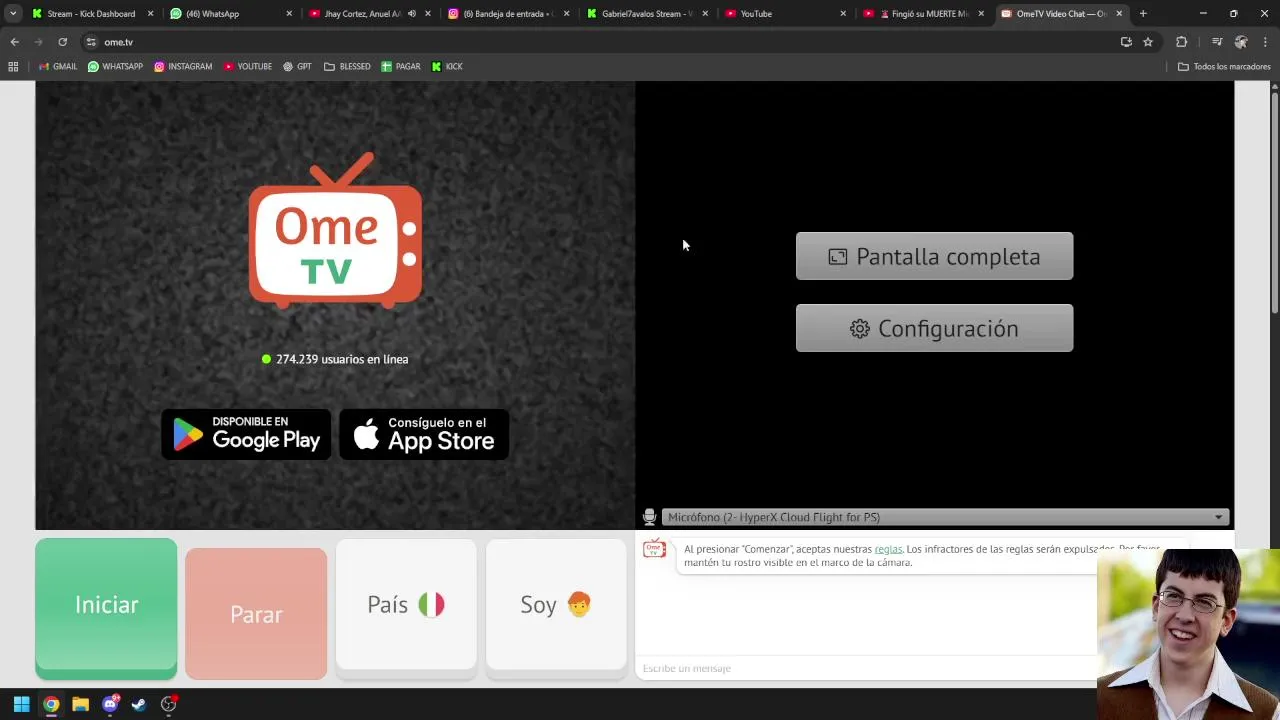
Task: Click the ome.tv address bar
Action: point(600,42)
